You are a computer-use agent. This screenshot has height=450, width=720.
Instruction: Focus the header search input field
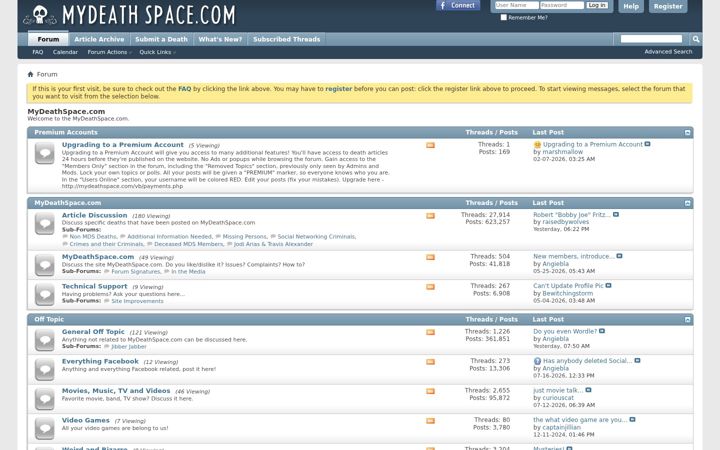pos(651,39)
